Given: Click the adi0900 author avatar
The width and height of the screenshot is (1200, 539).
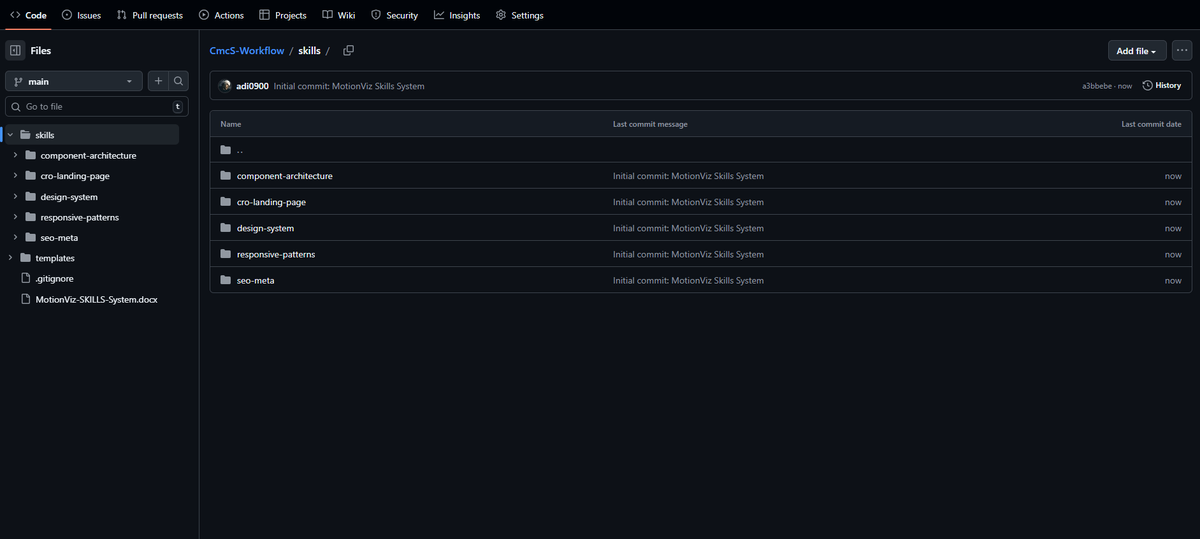Looking at the screenshot, I should click(x=225, y=86).
